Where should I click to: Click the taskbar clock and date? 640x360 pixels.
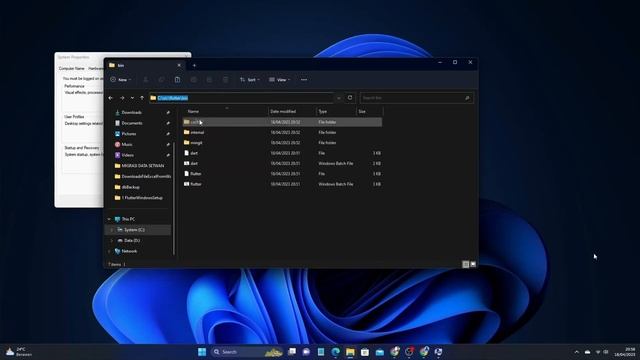pos(625,352)
